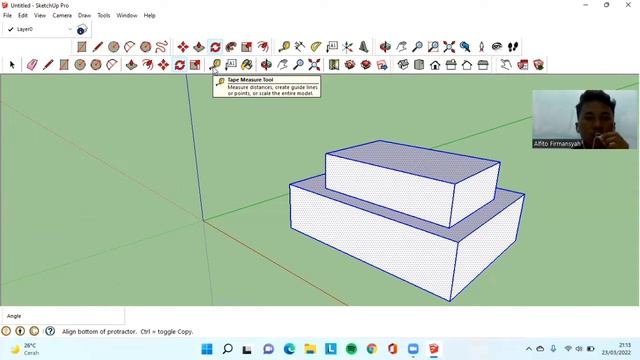This screenshot has width=640, height=360.
Task: Open the Draw menu
Action: pyautogui.click(x=84, y=16)
